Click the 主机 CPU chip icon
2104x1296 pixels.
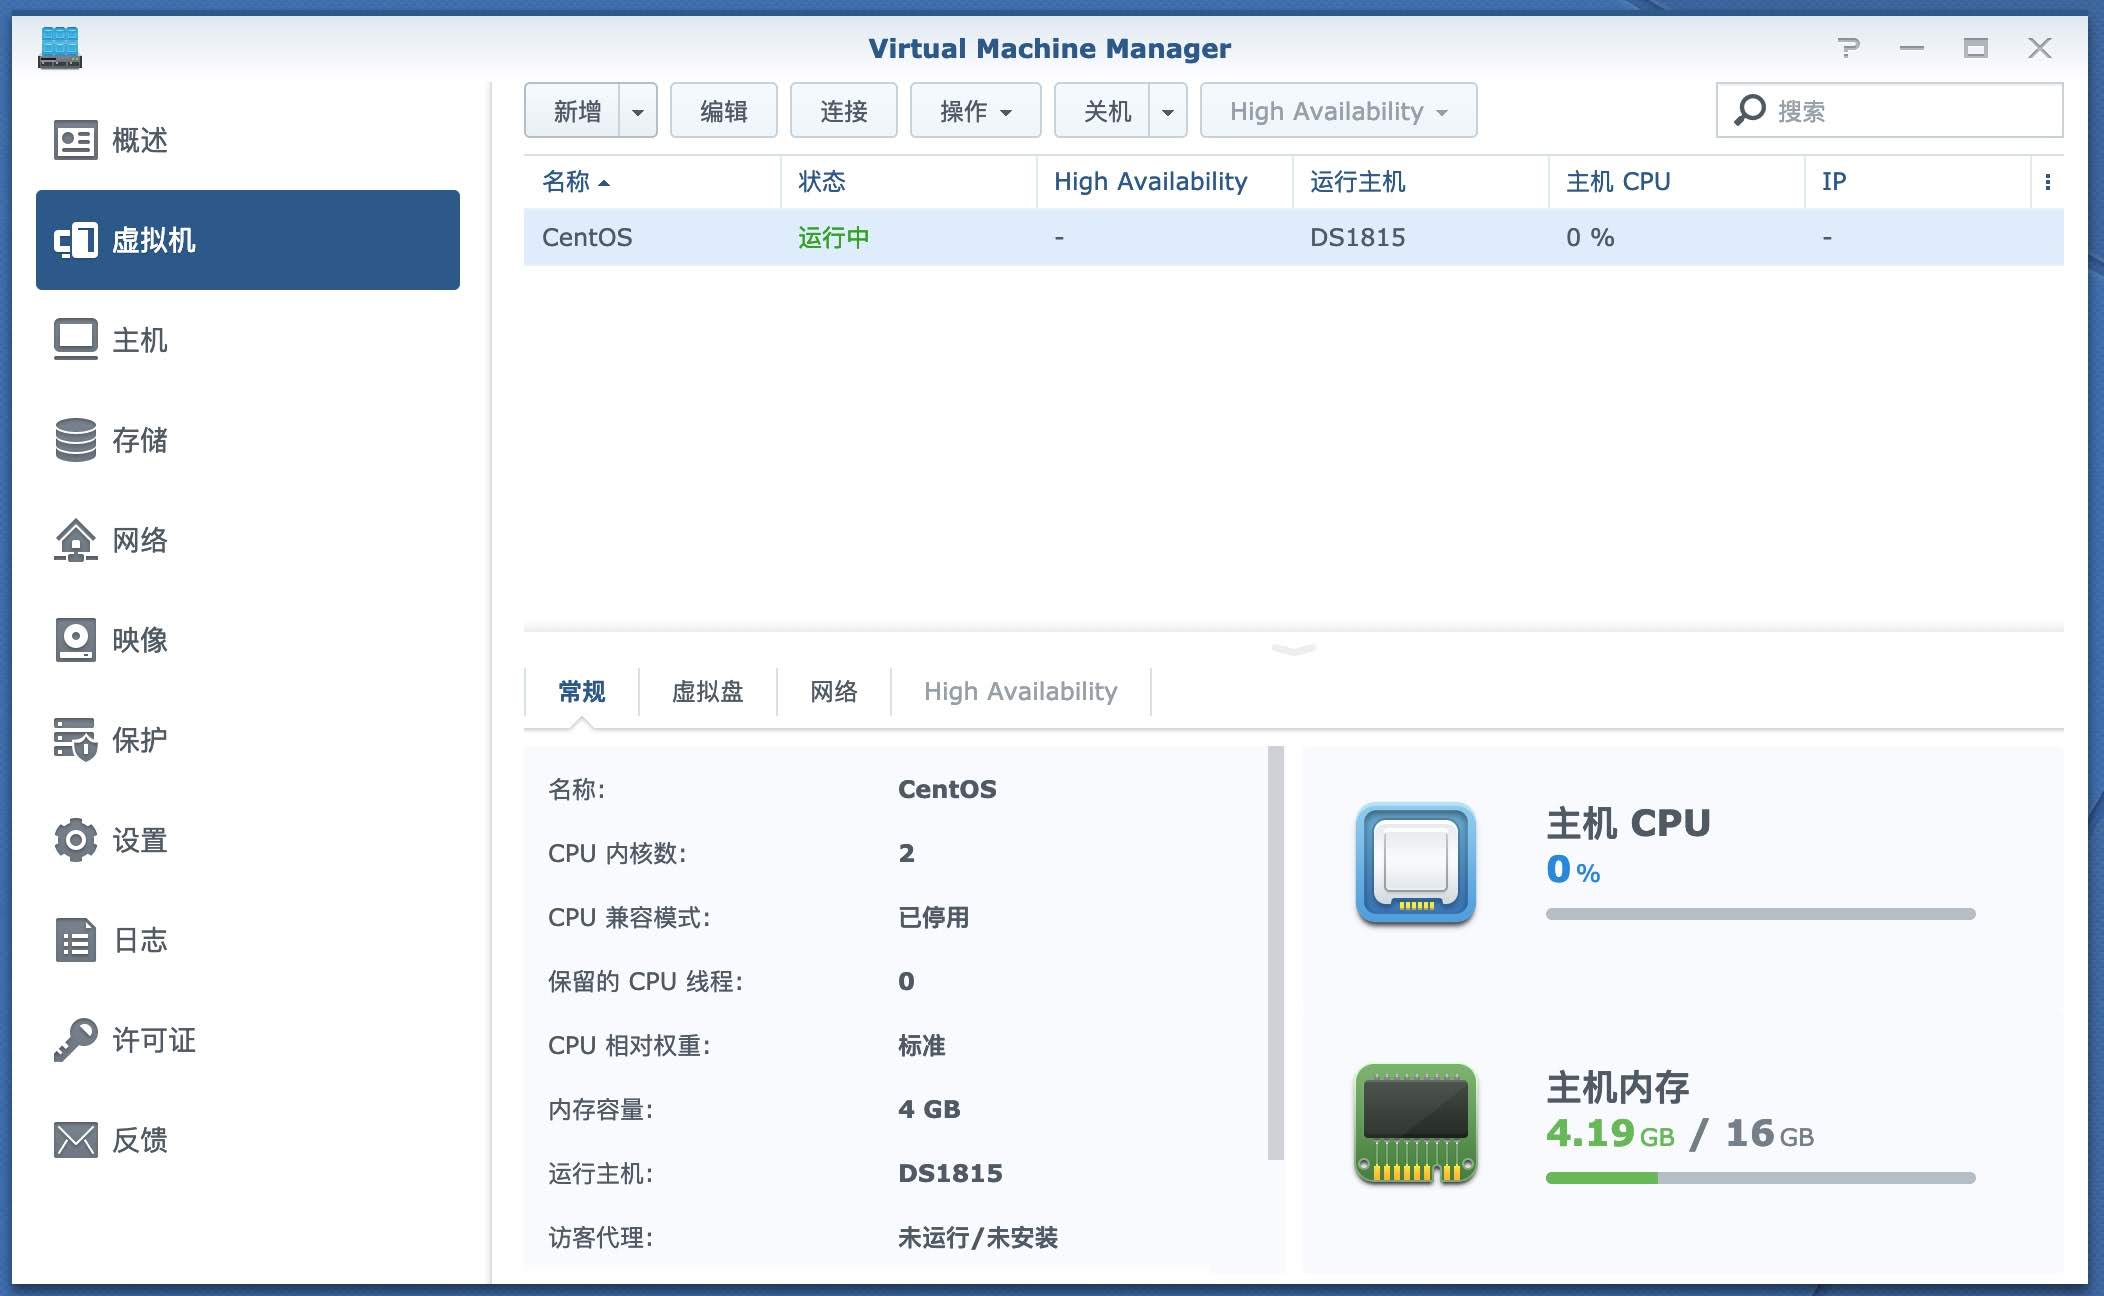[x=1415, y=863]
